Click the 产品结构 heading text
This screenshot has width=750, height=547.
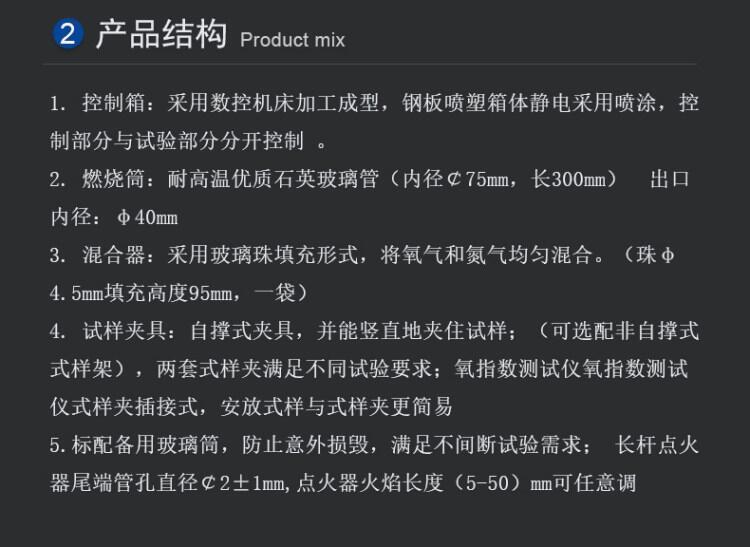[x=162, y=34]
